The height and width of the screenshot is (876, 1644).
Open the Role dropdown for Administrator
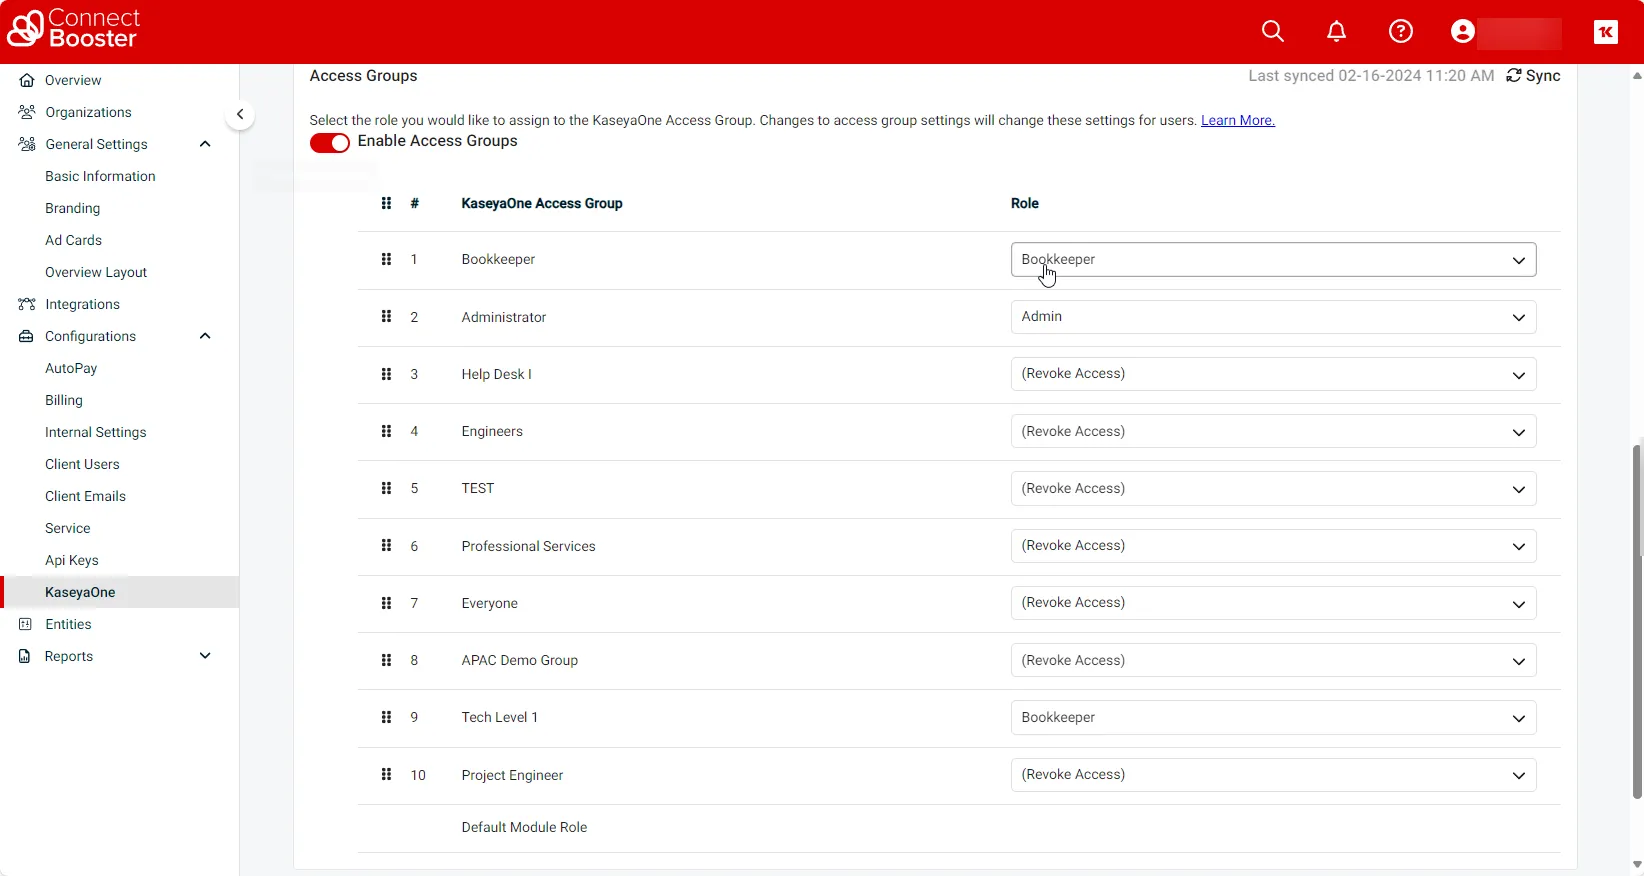(x=1272, y=317)
